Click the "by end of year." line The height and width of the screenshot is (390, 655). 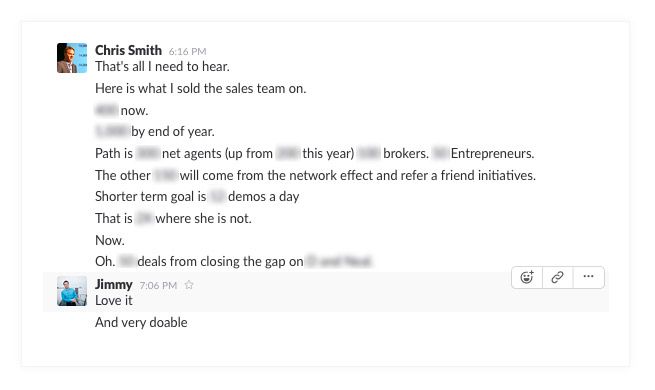[155, 132]
